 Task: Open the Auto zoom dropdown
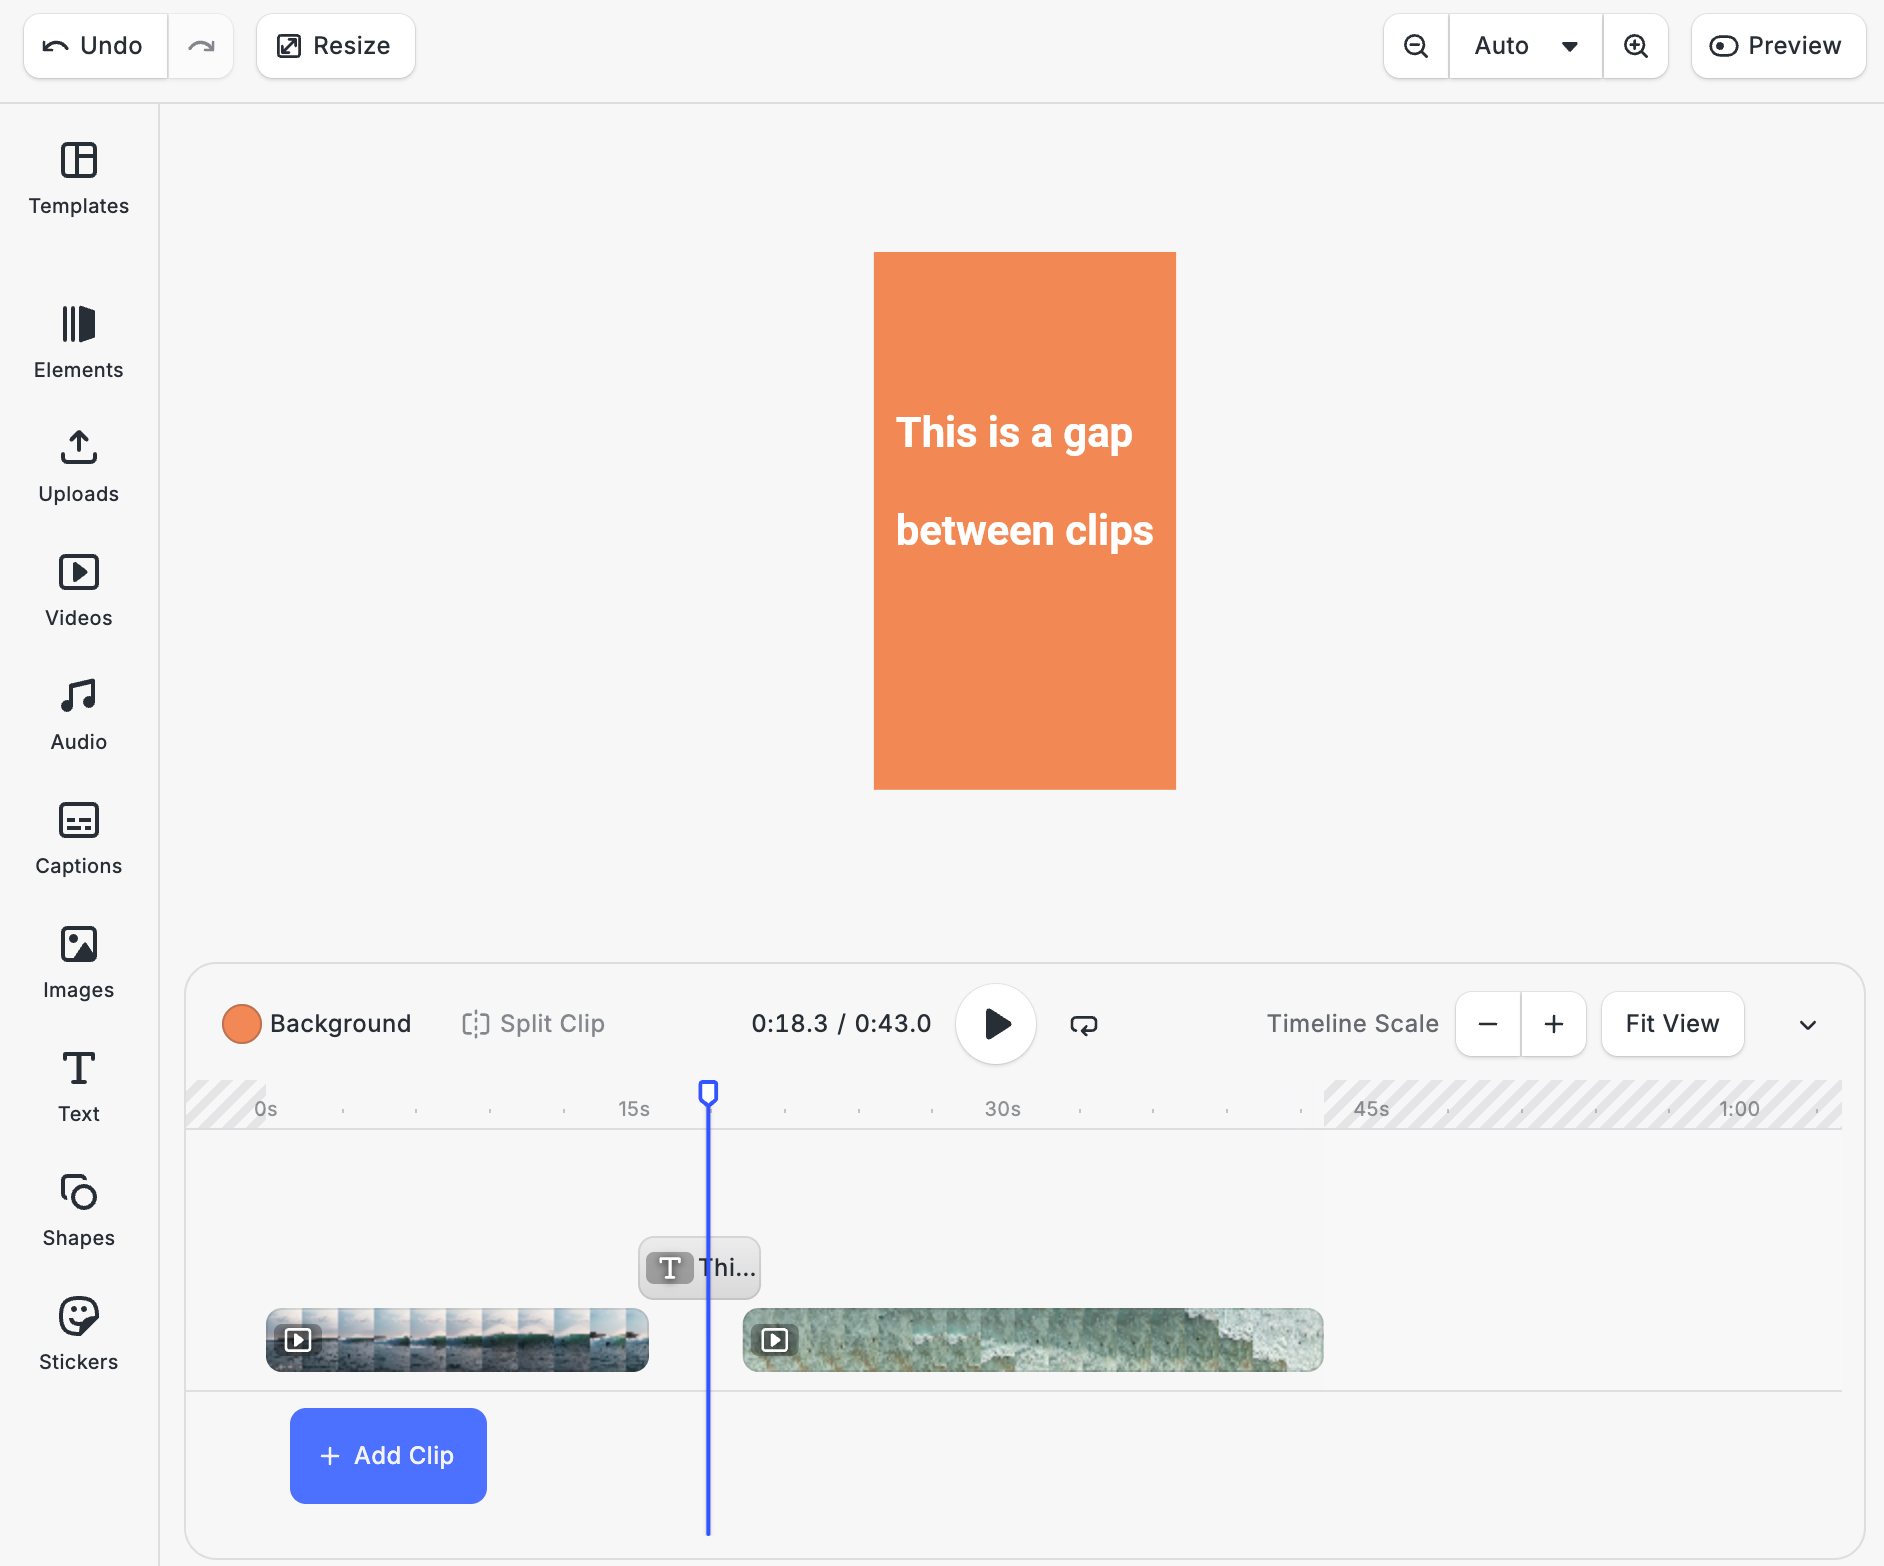click(x=1524, y=45)
